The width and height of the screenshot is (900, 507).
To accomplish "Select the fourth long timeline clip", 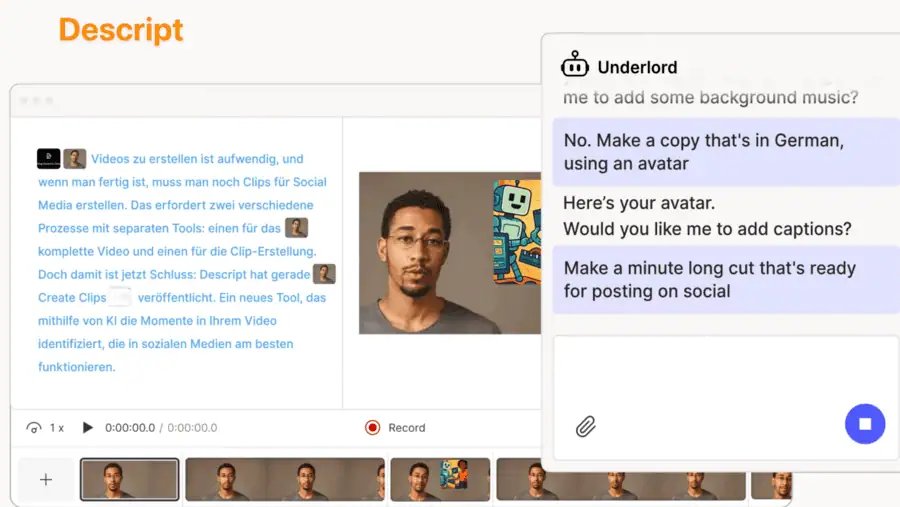I will pos(620,479).
